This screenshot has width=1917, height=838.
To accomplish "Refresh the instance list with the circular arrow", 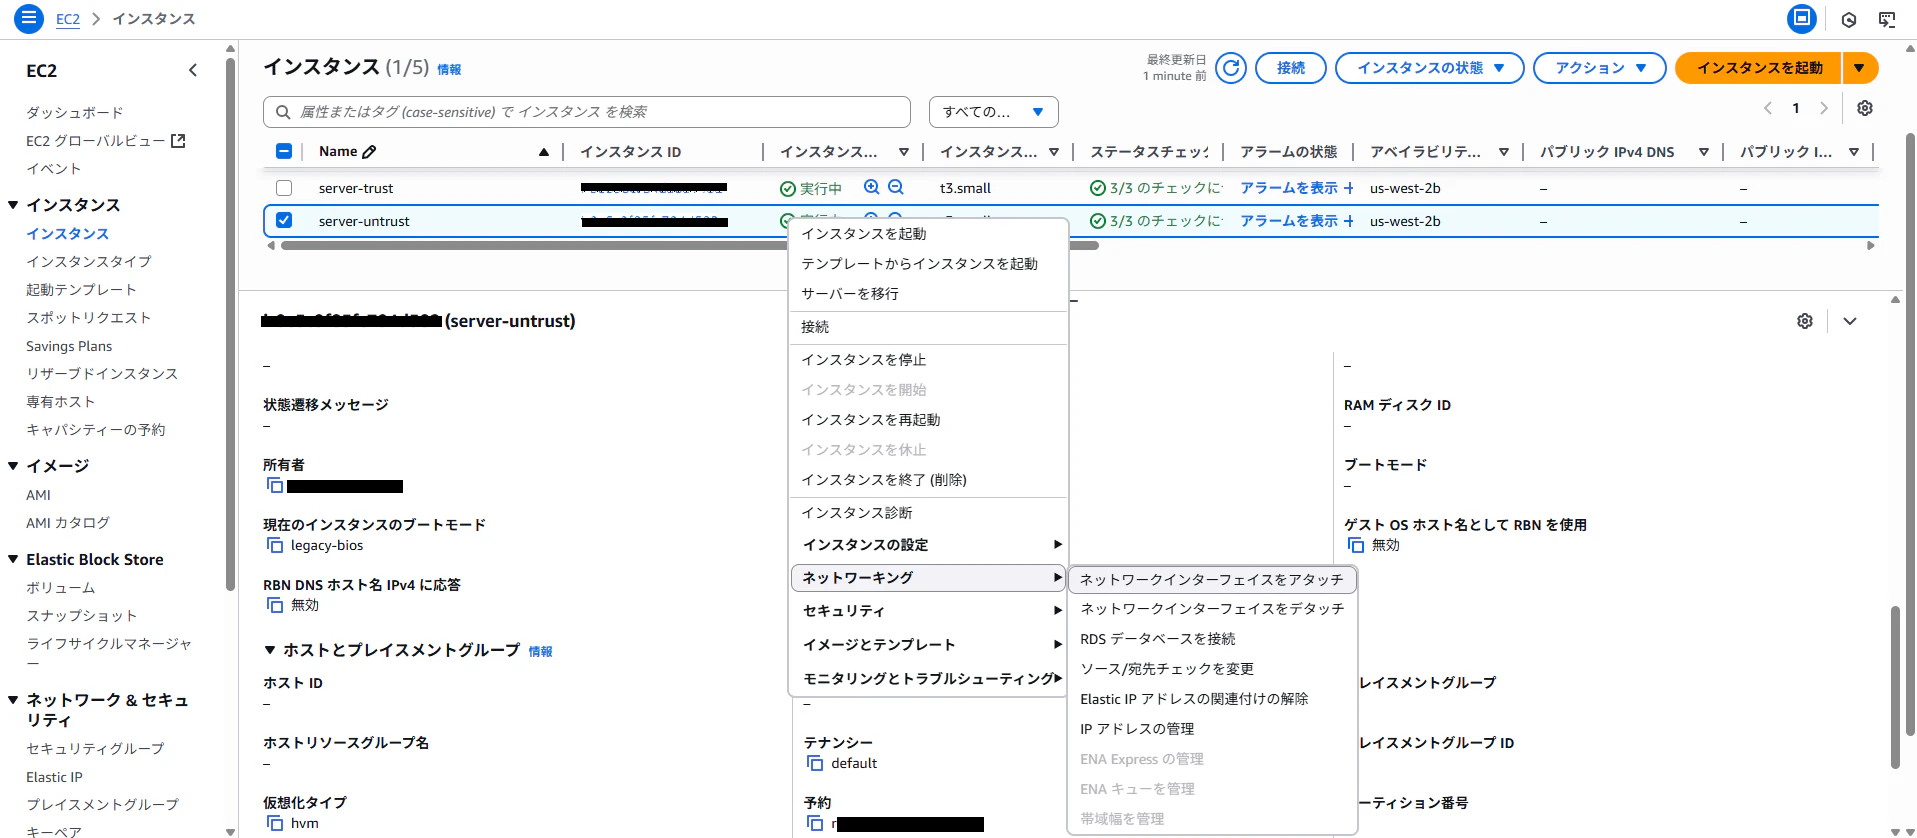I will (x=1231, y=68).
